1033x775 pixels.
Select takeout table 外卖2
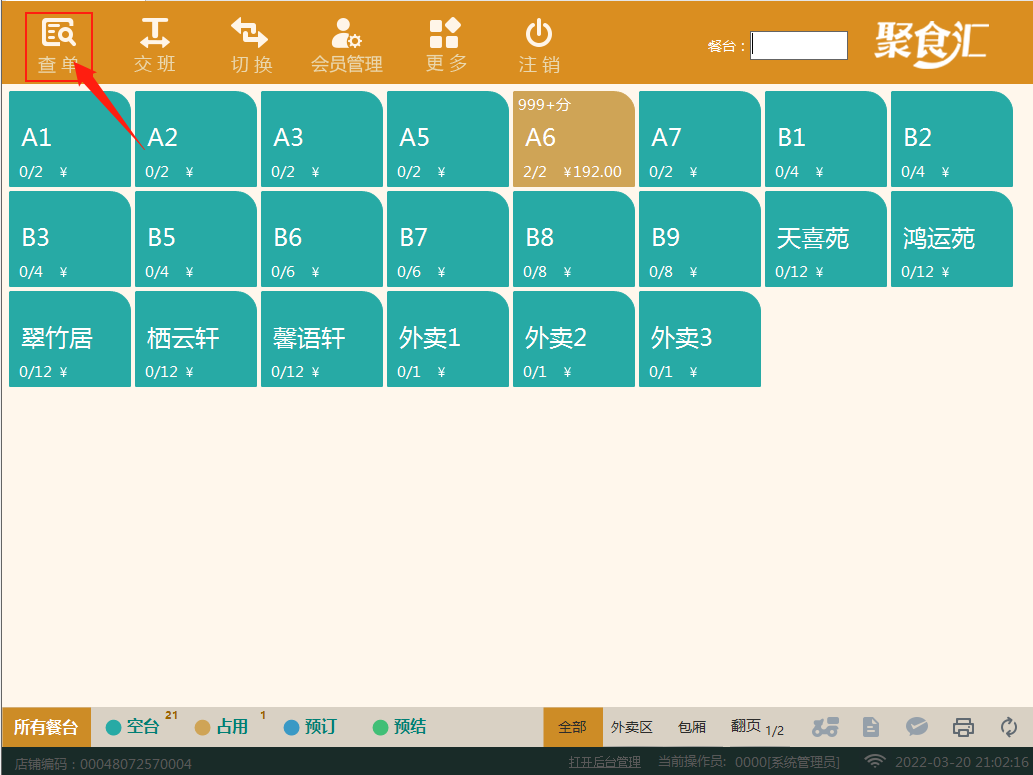[x=574, y=339]
